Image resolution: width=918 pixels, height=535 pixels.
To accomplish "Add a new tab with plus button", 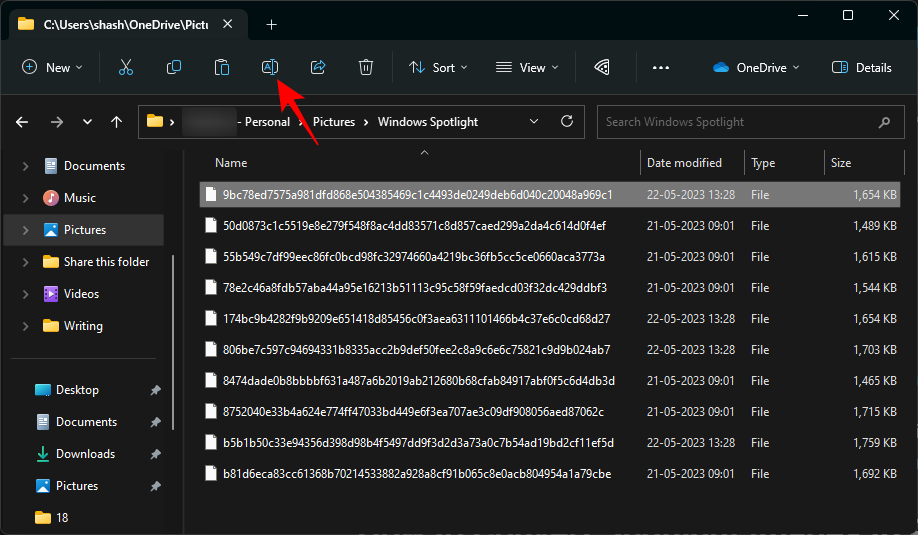I will 271,24.
